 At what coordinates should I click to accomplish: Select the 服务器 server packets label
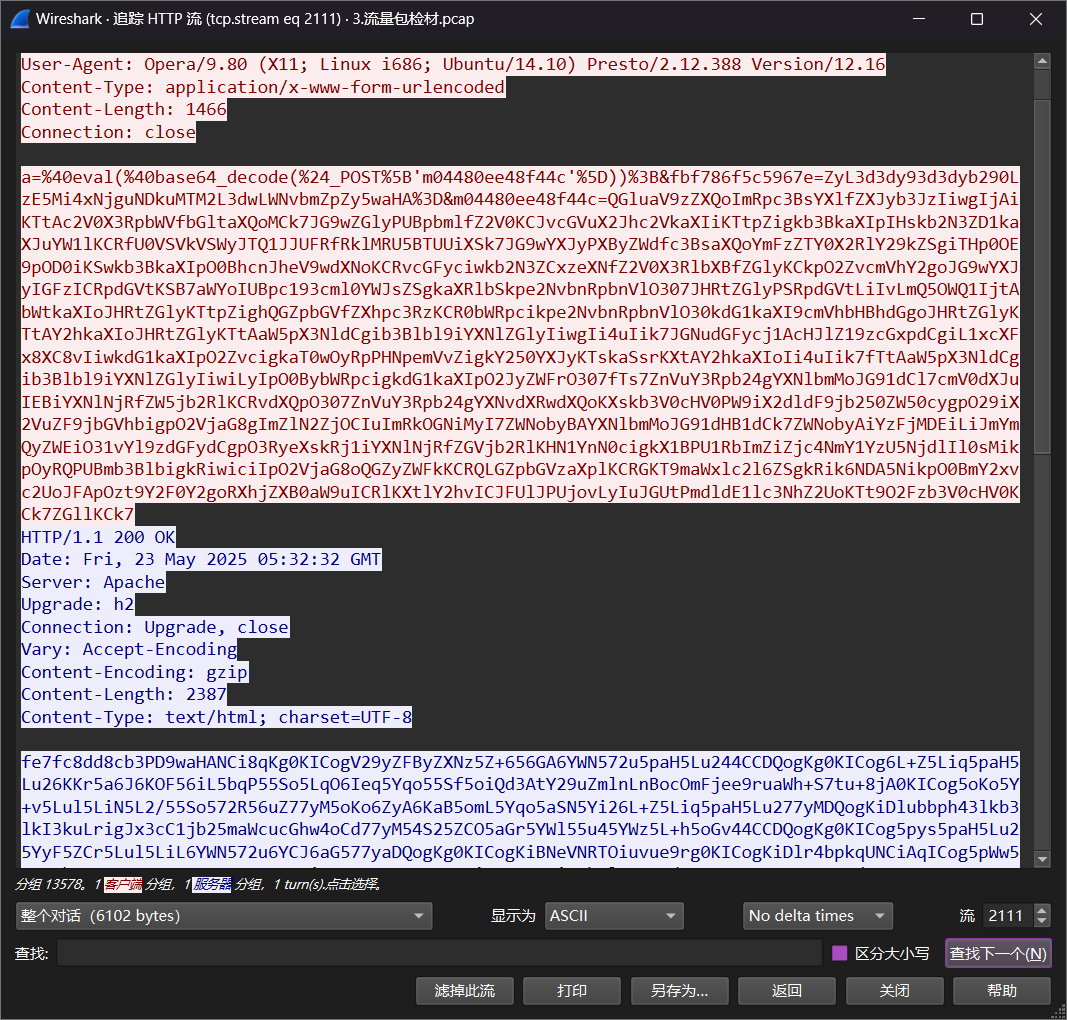point(212,884)
